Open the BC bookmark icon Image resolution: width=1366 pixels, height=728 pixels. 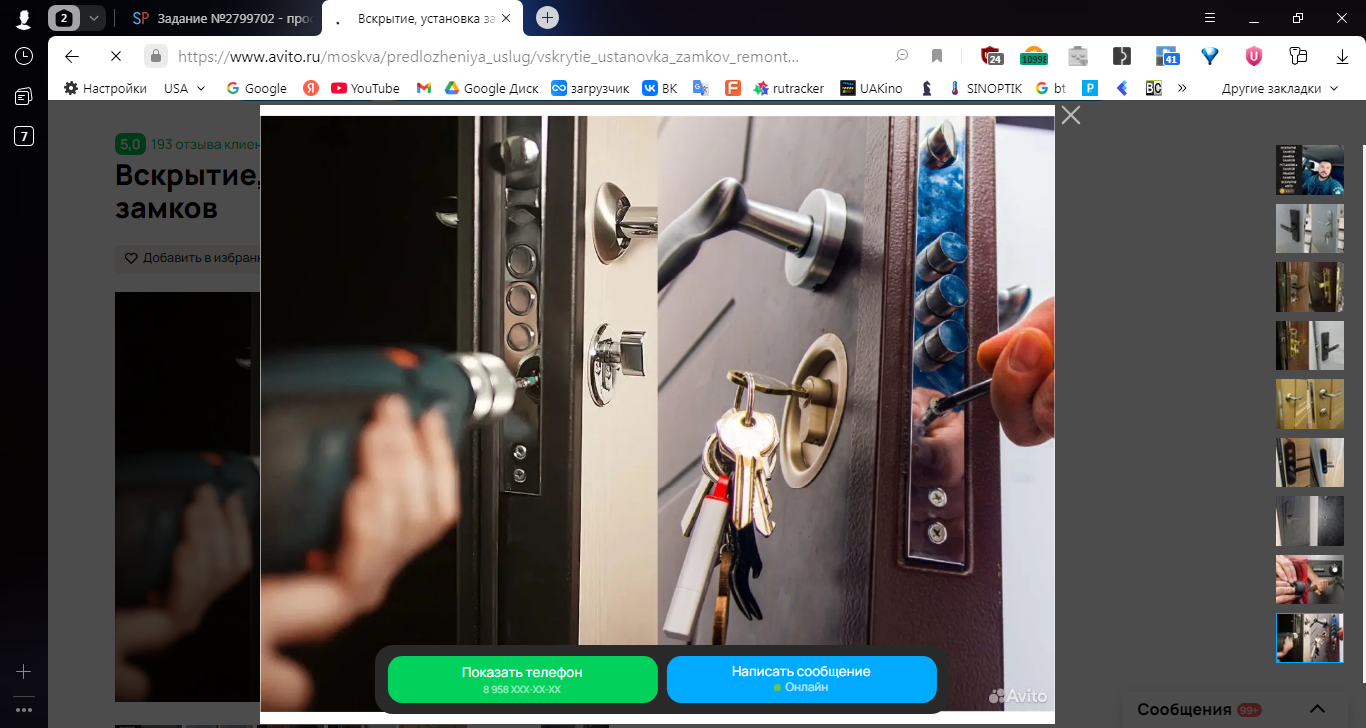click(1153, 88)
